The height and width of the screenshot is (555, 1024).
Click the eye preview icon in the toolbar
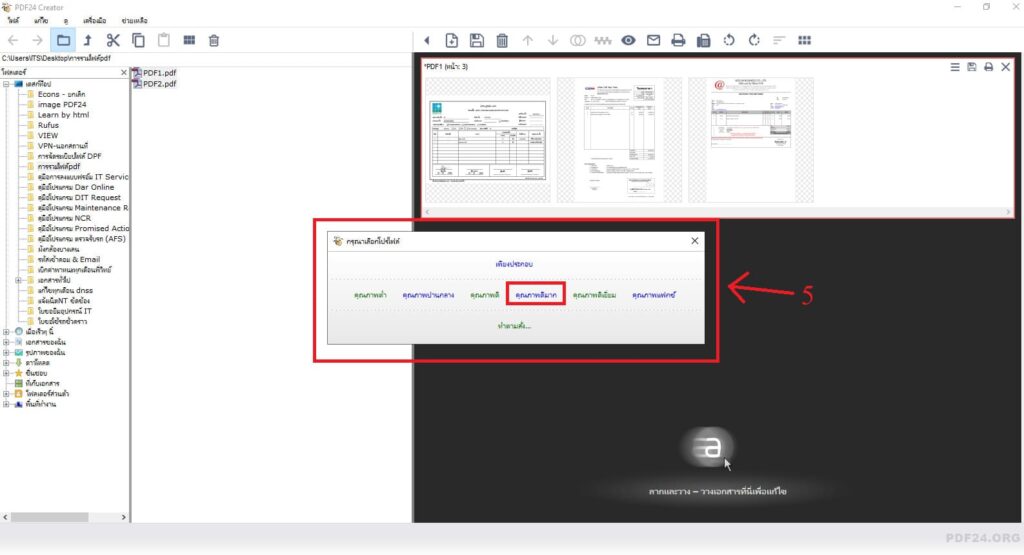click(628, 40)
